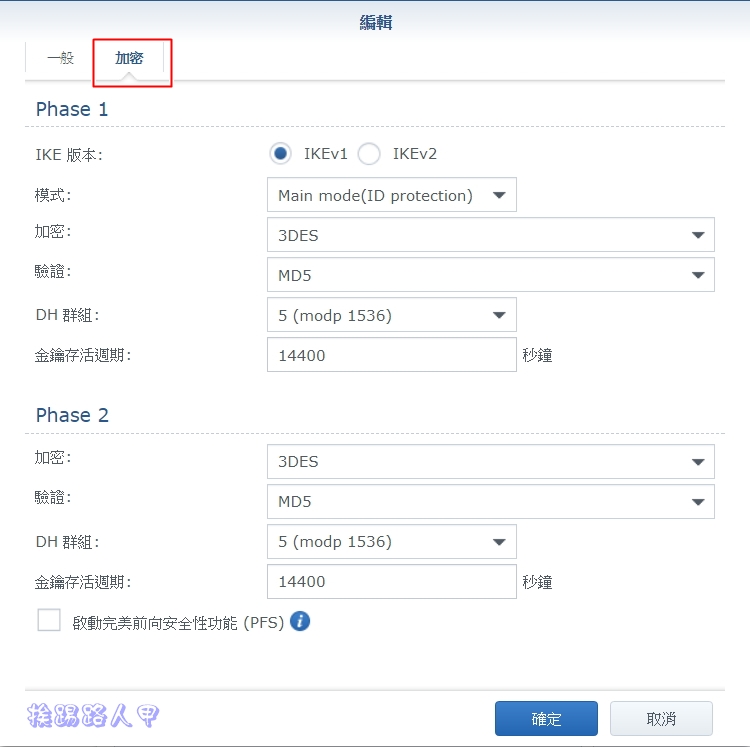The height and width of the screenshot is (747, 750).
Task: Select the IKEv2 radio button
Action: (x=369, y=154)
